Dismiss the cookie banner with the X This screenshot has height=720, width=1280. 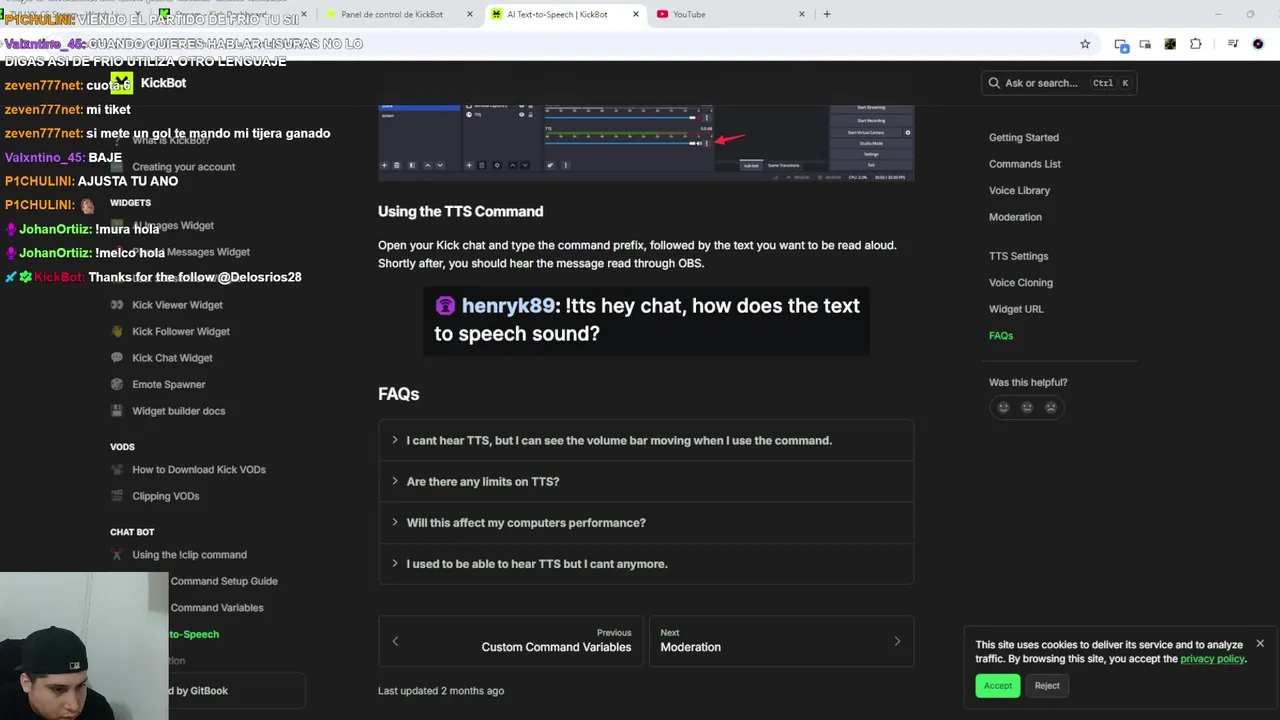coord(1260,644)
